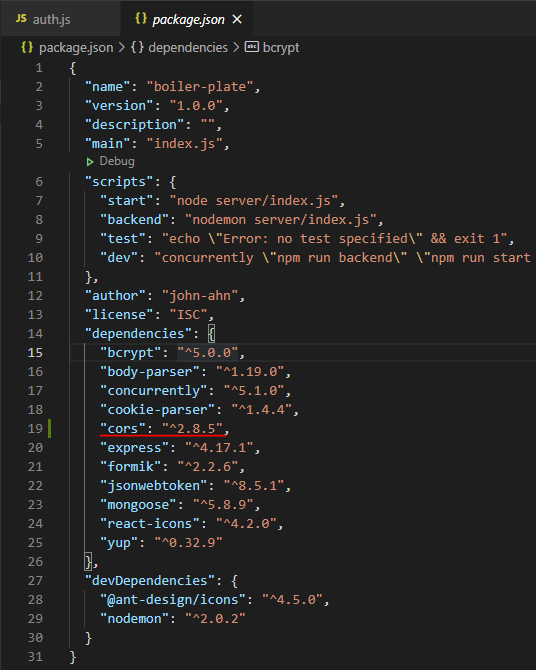This screenshot has height=670, width=536.
Task: Click the "scripts" key
Action: click(x=119, y=182)
